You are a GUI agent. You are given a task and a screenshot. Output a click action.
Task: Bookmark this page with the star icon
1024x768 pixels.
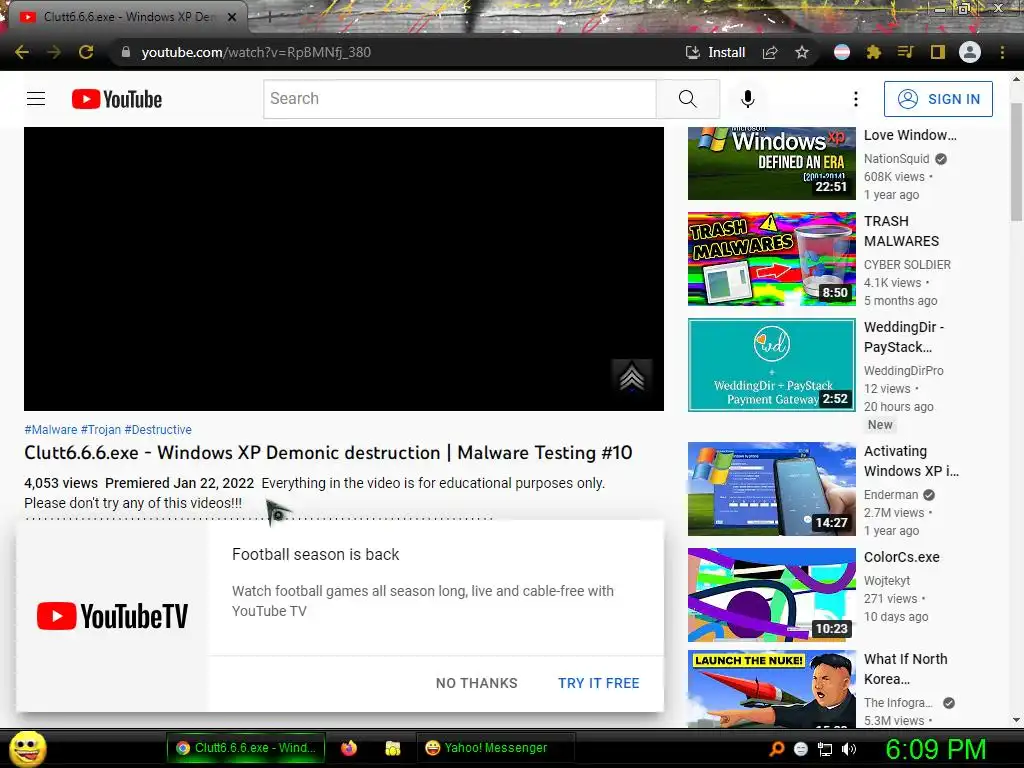802,52
